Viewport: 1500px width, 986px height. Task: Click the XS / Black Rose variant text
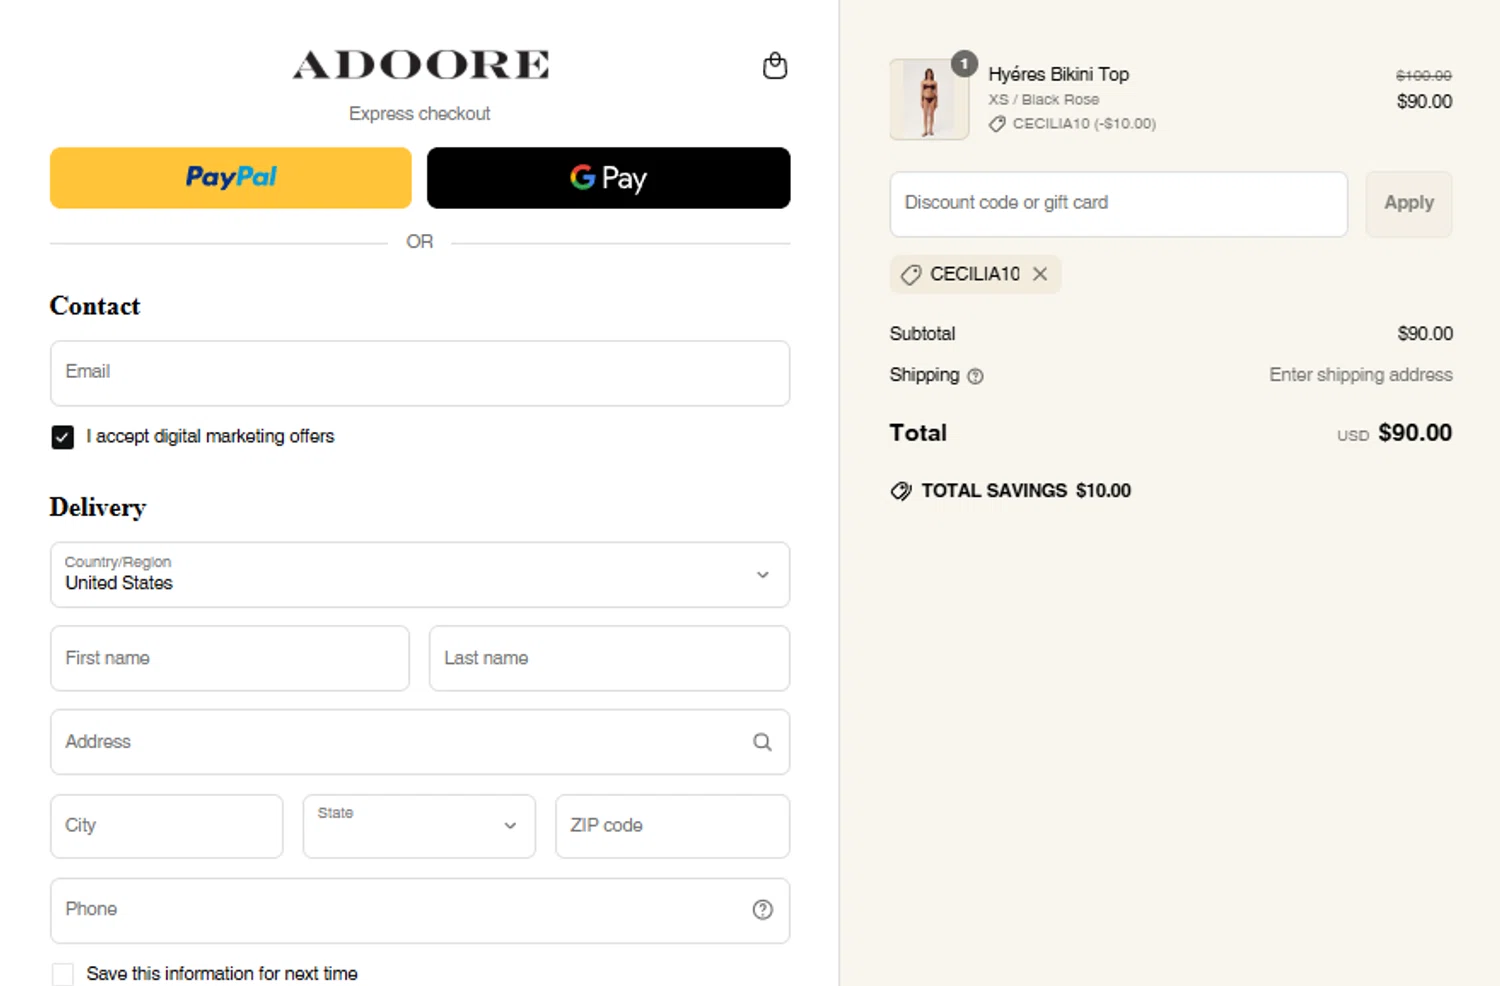click(x=1044, y=100)
